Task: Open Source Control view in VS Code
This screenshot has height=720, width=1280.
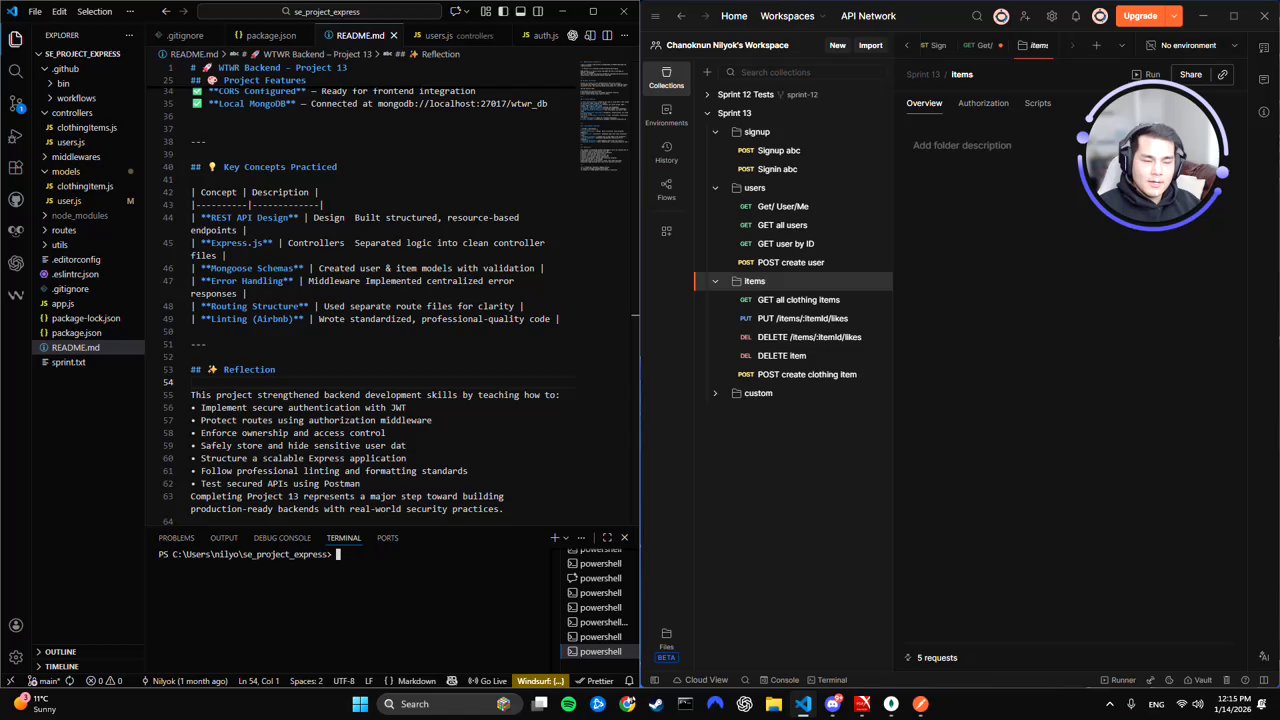Action: (15, 103)
